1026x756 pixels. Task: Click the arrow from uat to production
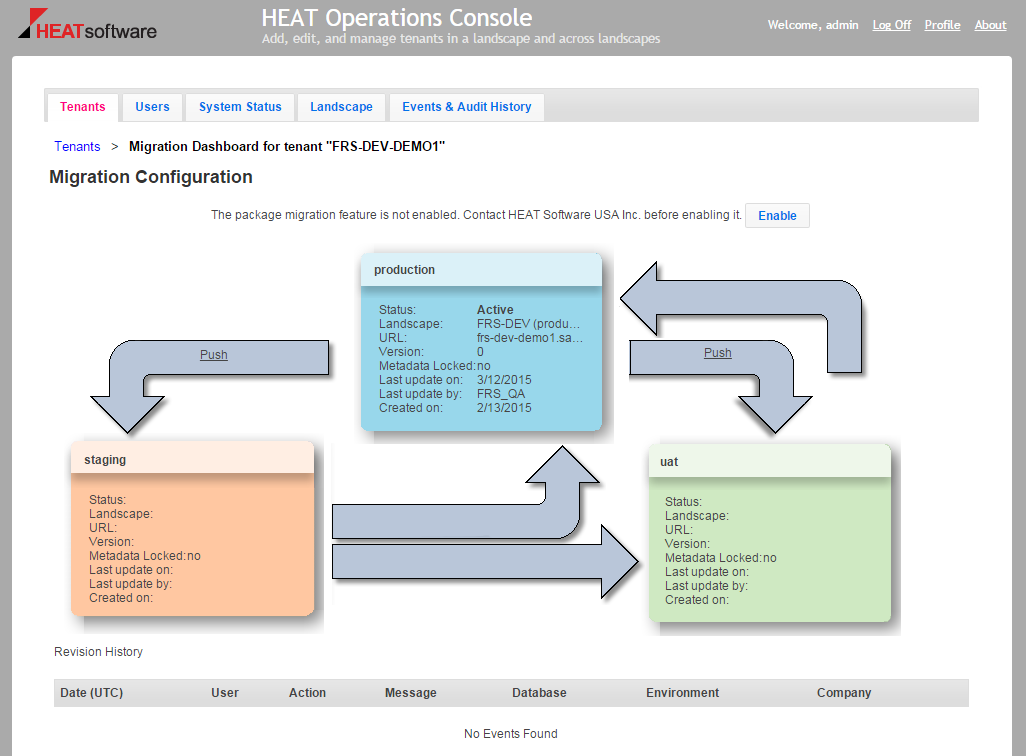click(740, 300)
